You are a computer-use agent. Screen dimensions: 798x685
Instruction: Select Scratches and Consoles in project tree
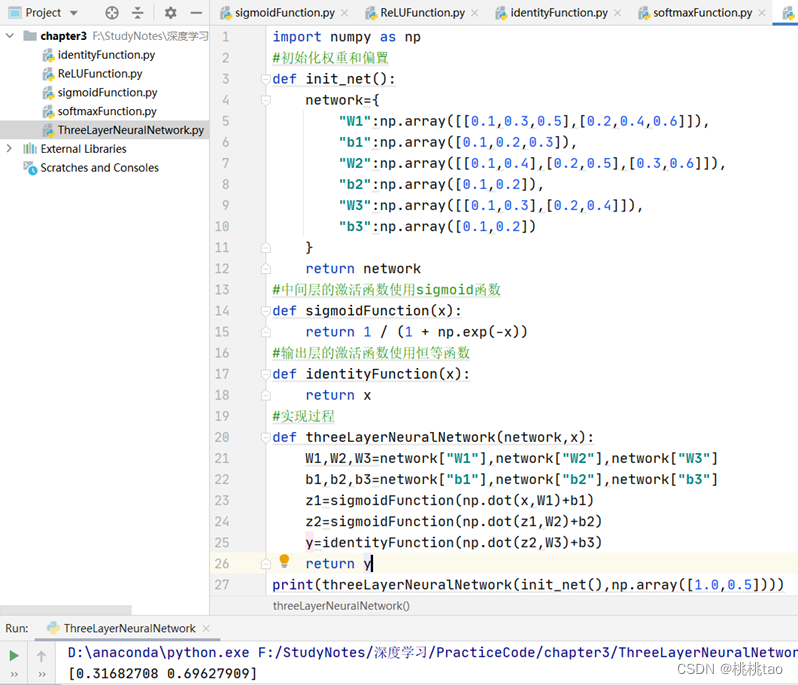pos(98,168)
